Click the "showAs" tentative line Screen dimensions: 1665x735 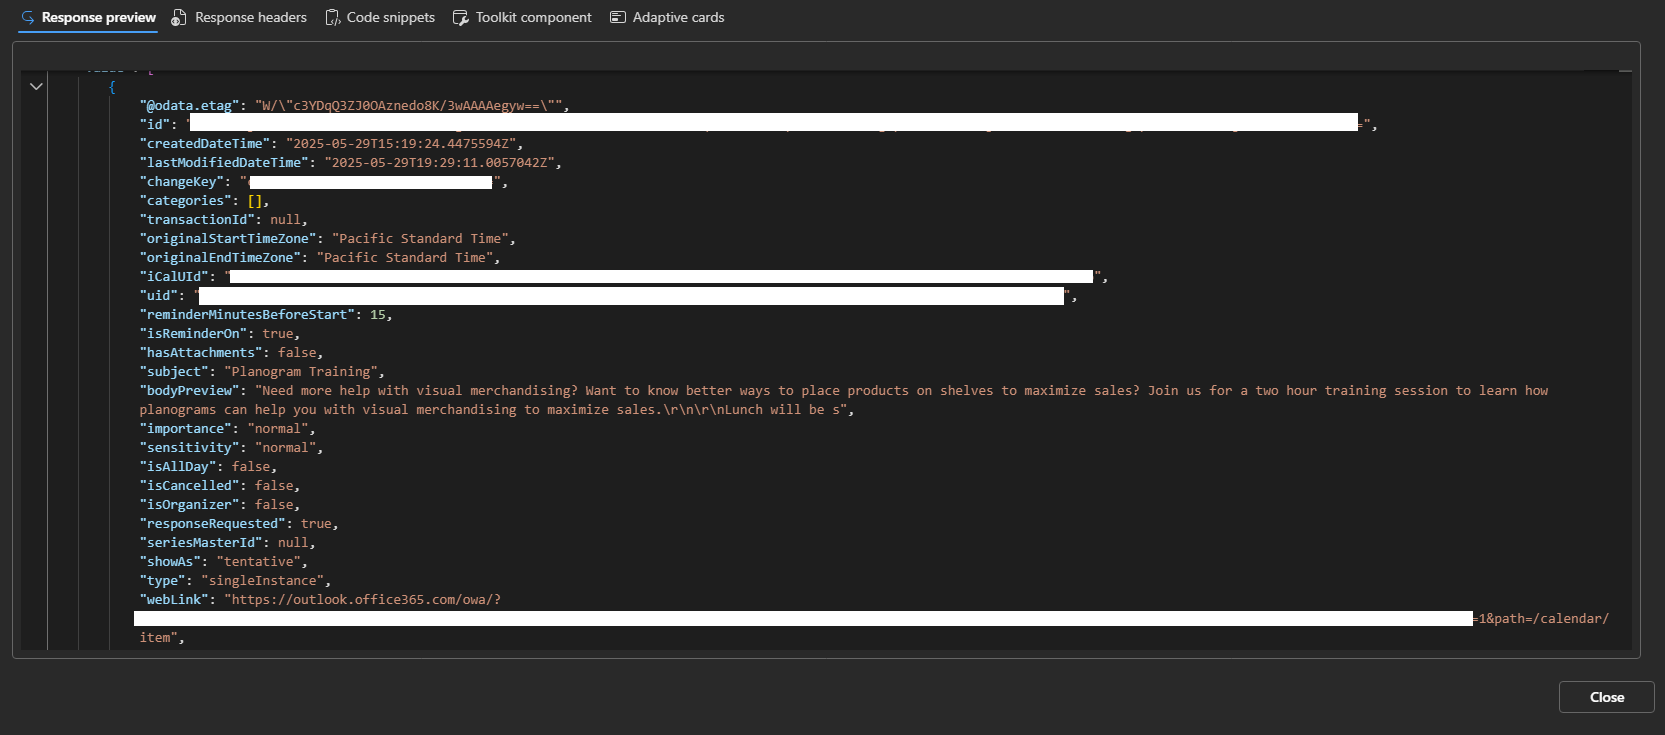tap(223, 562)
